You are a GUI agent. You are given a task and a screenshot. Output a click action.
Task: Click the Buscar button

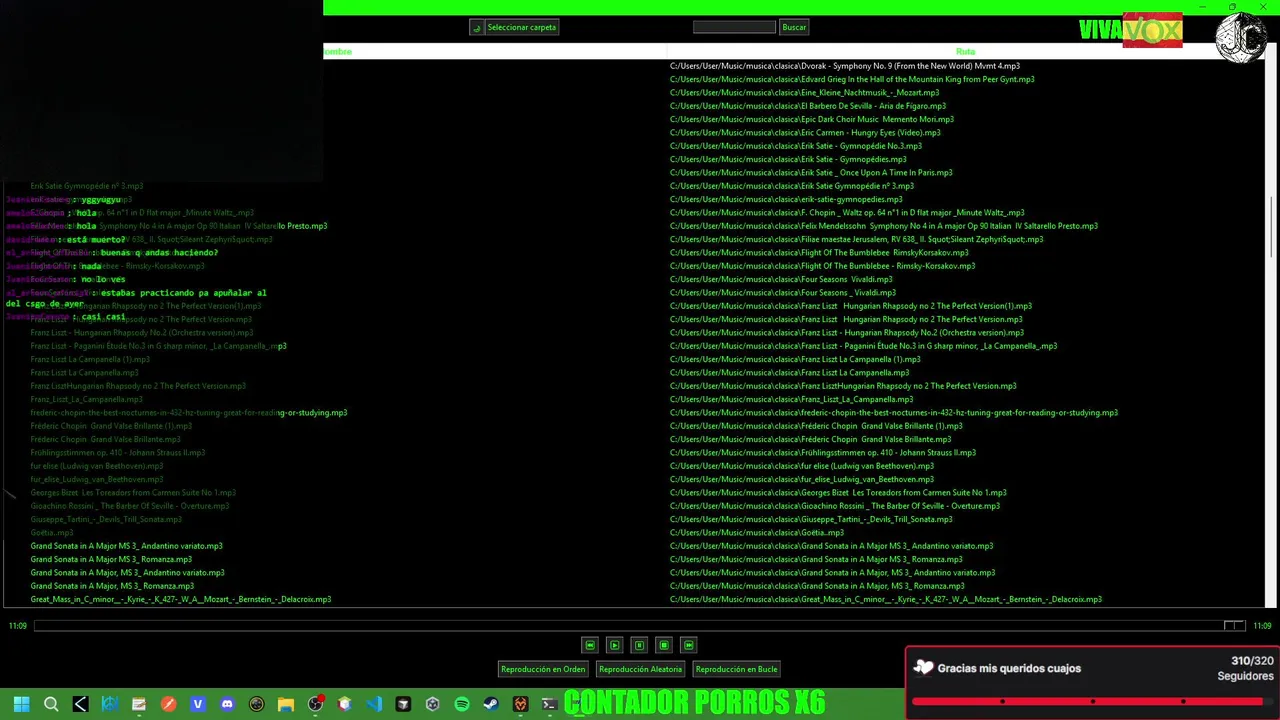[x=794, y=27]
